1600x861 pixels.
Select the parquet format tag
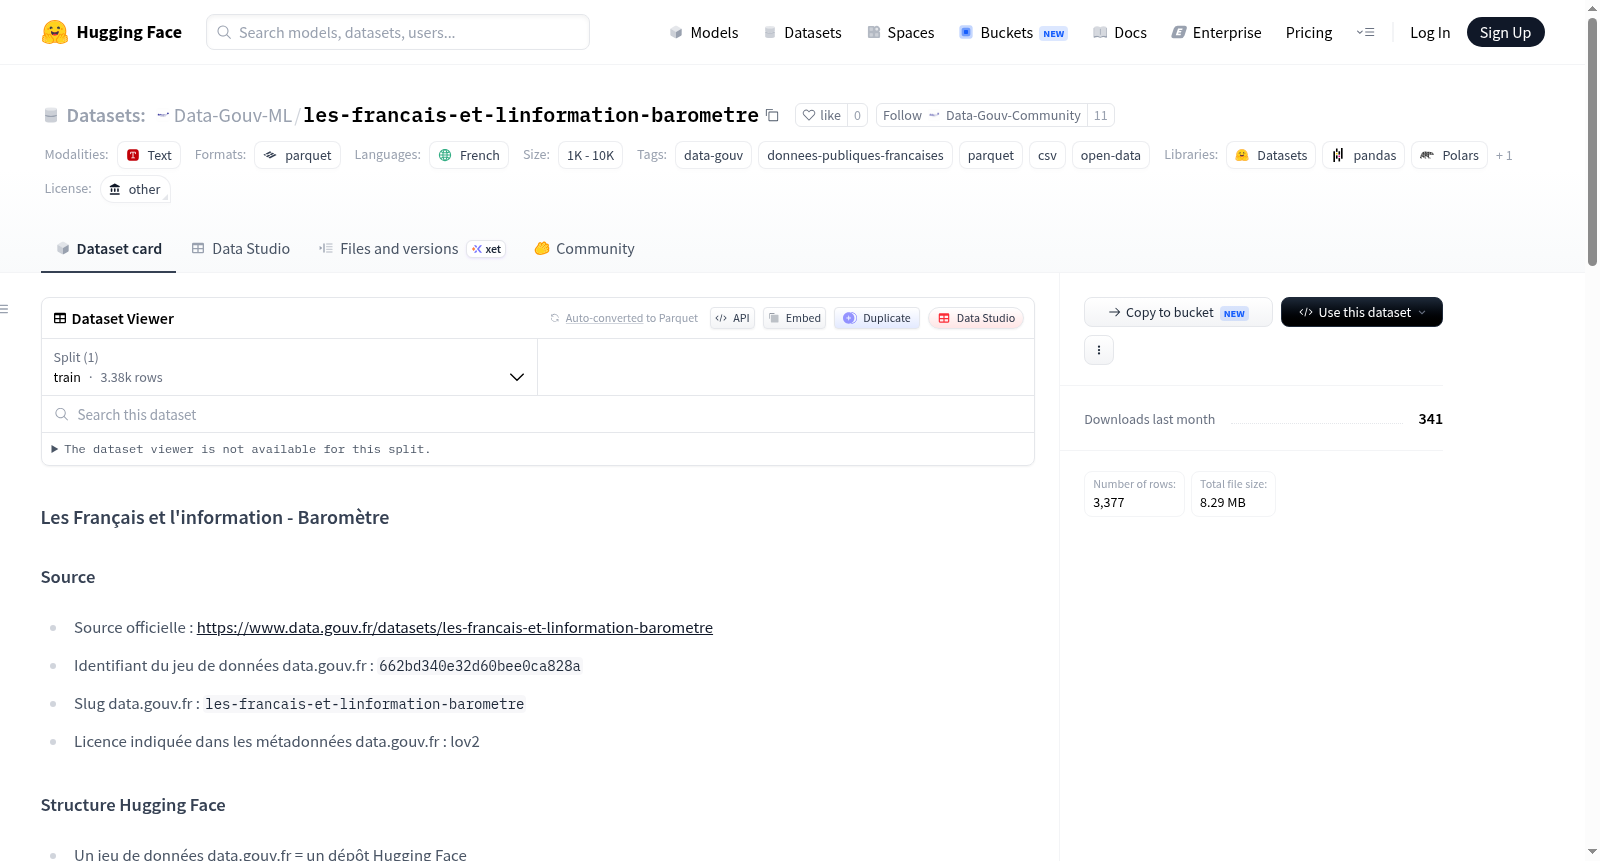297,155
